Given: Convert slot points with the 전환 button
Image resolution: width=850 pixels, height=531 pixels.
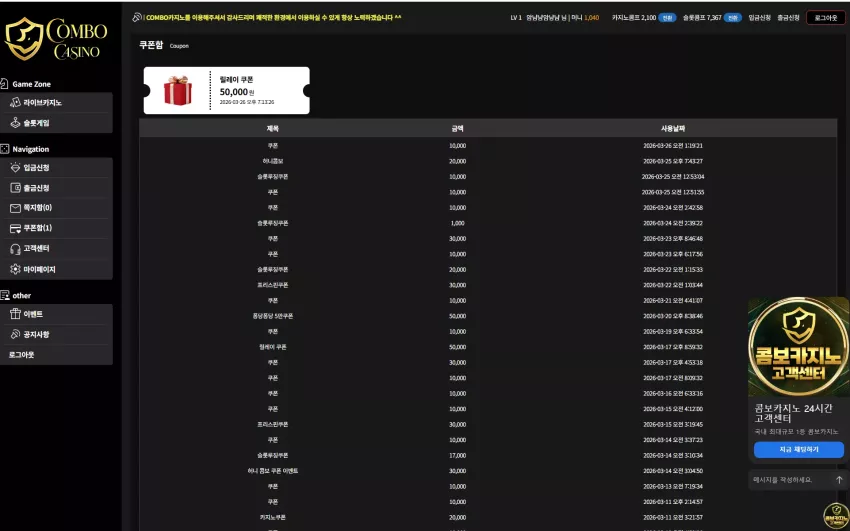Looking at the screenshot, I should 732,18.
